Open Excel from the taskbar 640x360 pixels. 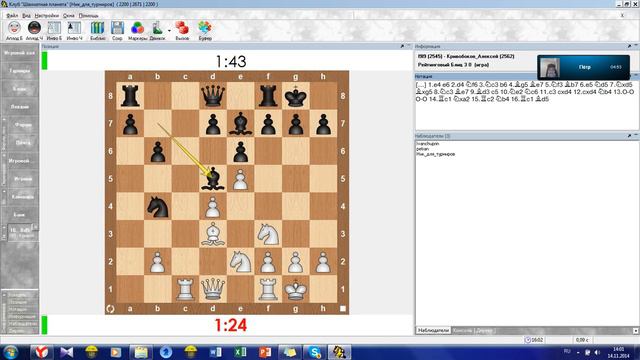240,352
